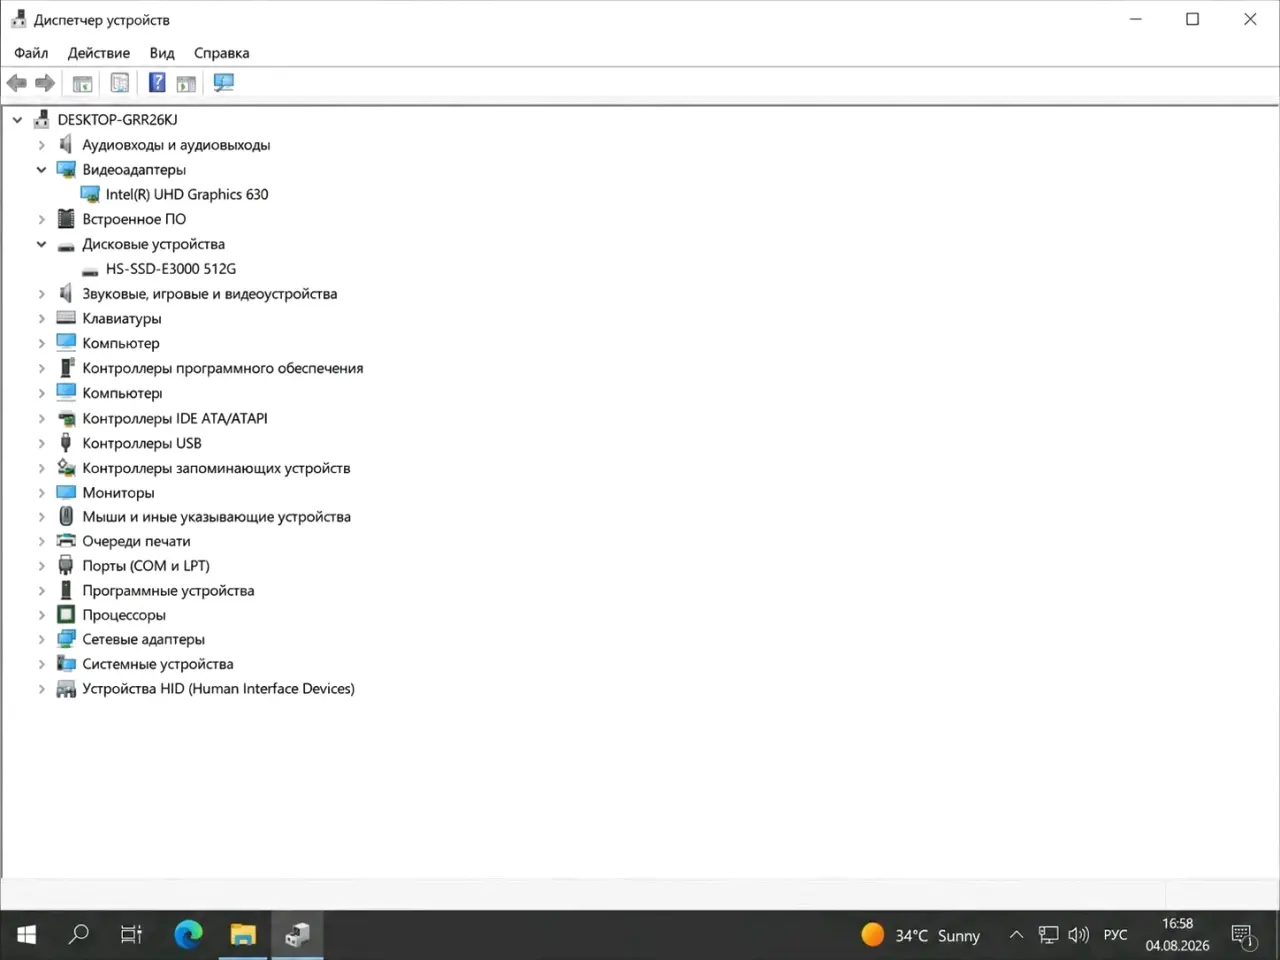The height and width of the screenshot is (960, 1280).
Task: Click the running Device Manager taskbar button
Action: tap(297, 935)
